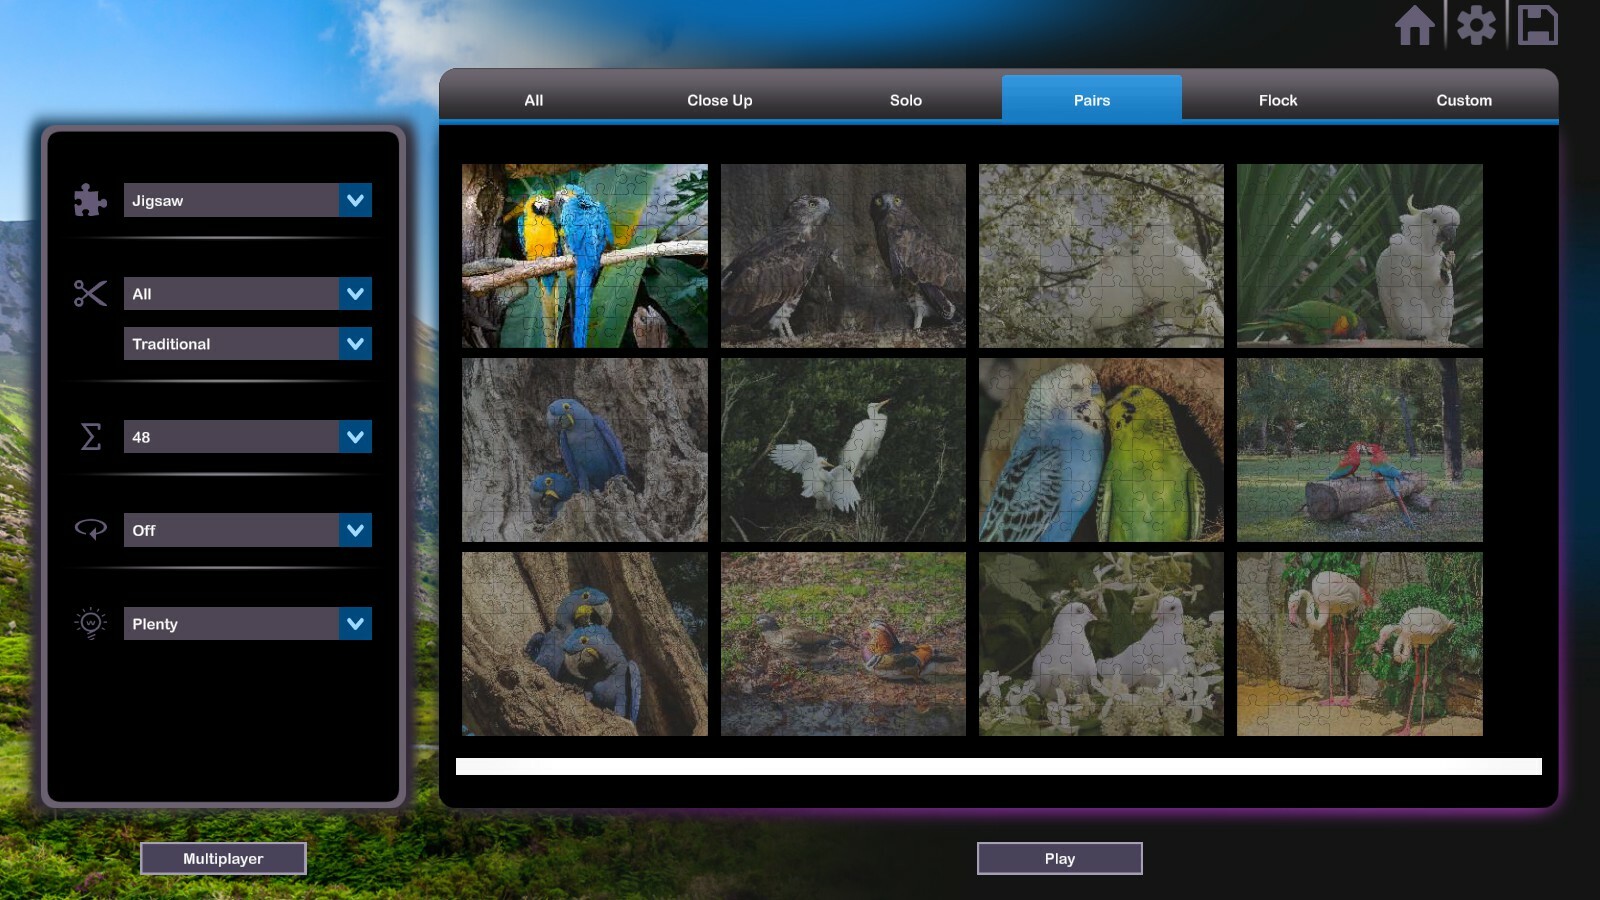Click the horizontal scrollbar below thumbnails
The width and height of the screenshot is (1600, 900).
click(1000, 764)
